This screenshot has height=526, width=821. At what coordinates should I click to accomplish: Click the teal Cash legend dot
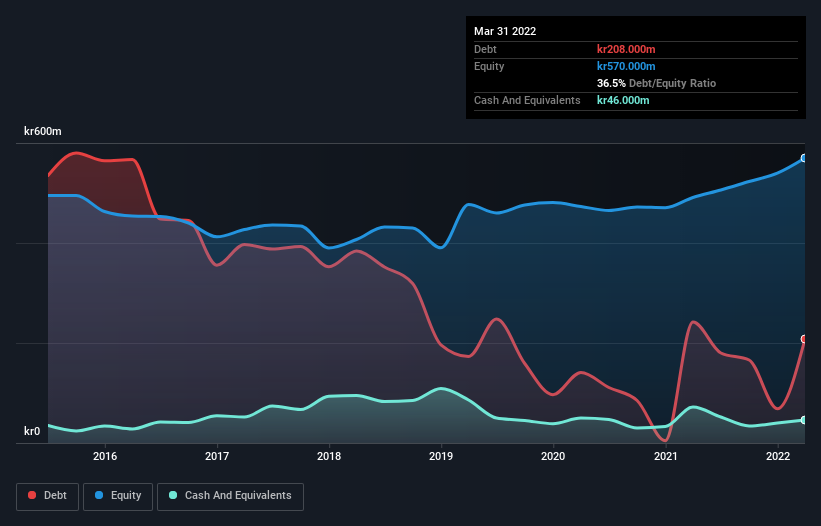(x=173, y=495)
